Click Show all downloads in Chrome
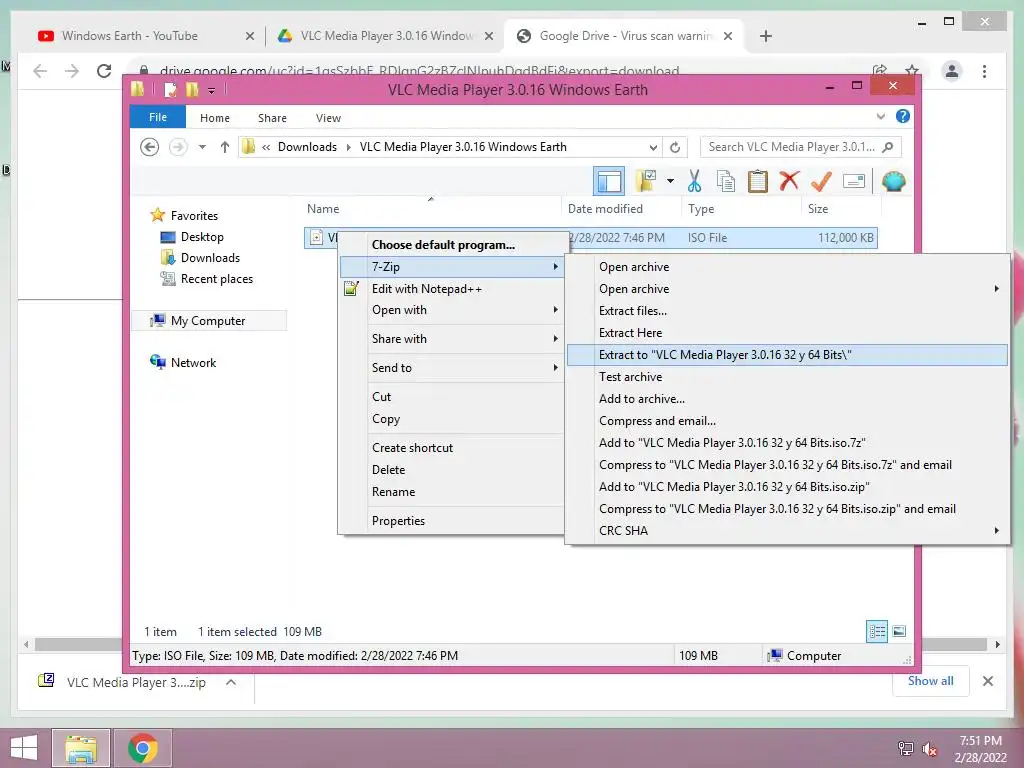The height and width of the screenshot is (768, 1024). coord(930,681)
